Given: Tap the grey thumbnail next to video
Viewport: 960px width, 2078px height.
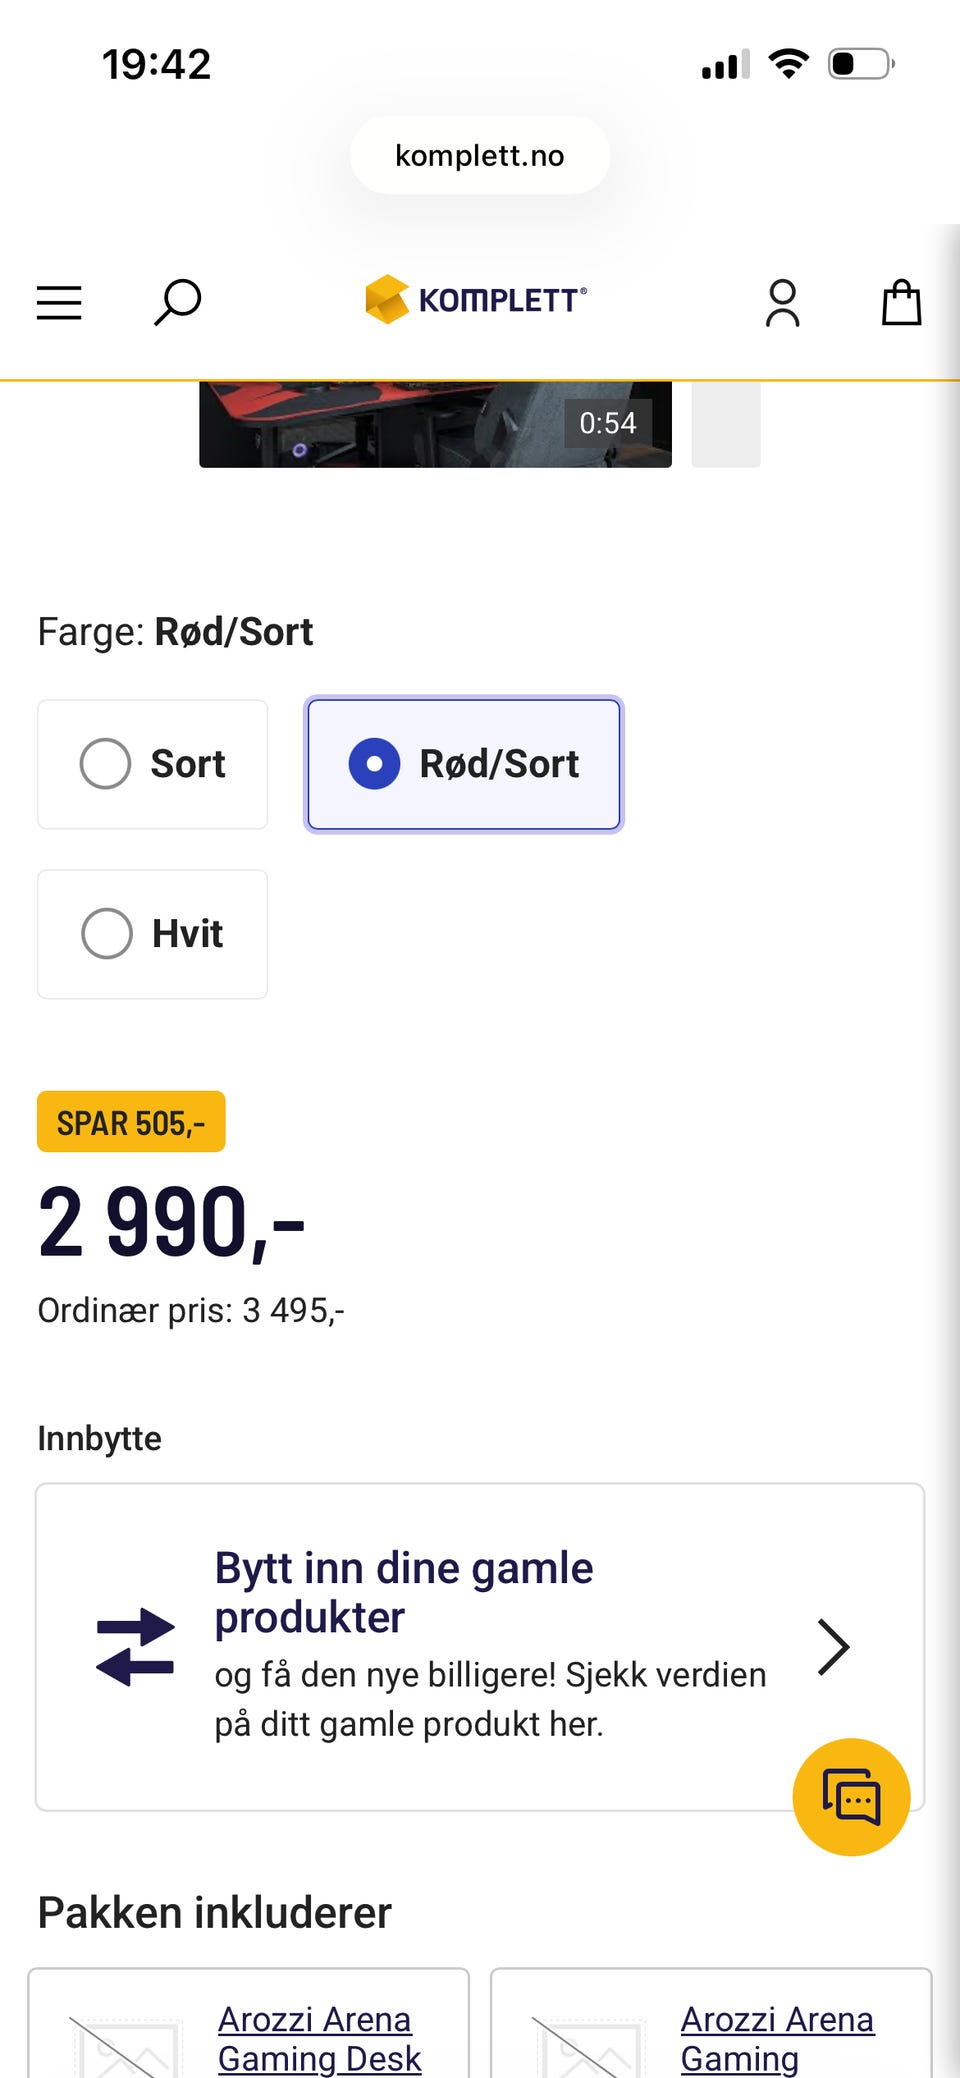Looking at the screenshot, I should click(726, 424).
